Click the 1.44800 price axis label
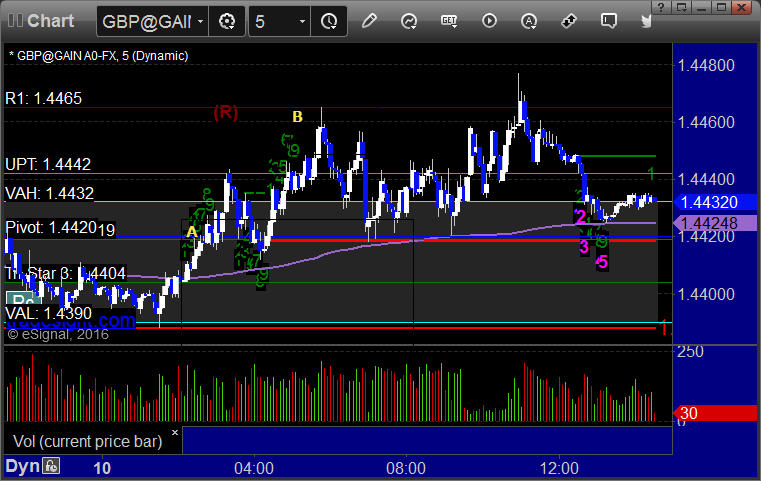 pyautogui.click(x=706, y=65)
